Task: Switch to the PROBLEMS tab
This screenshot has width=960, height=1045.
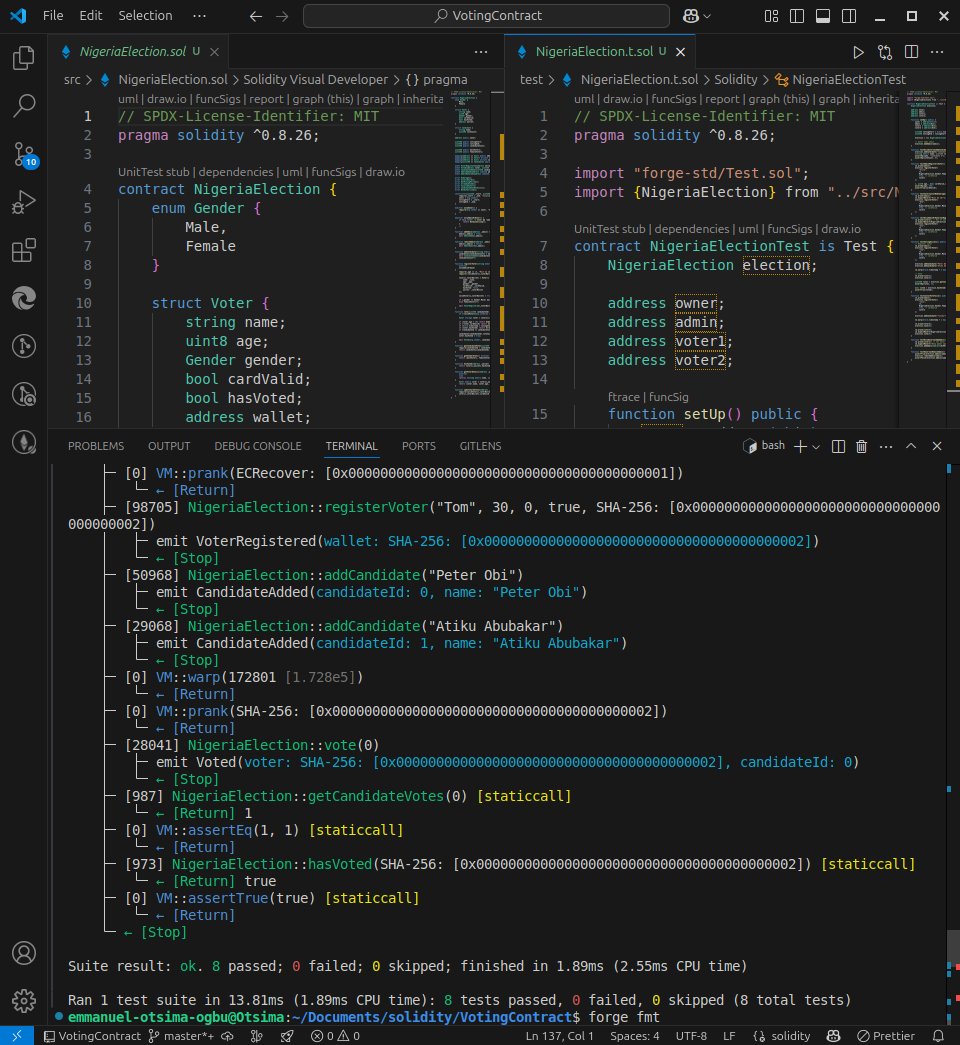Action: 96,446
